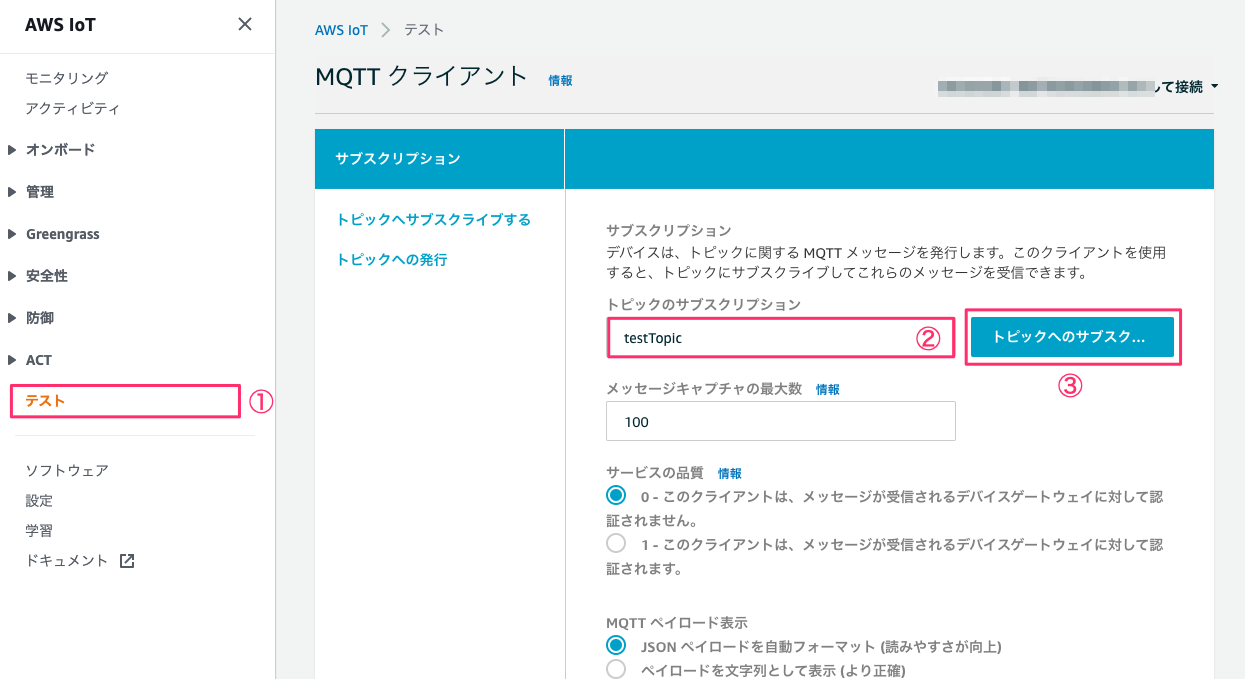The height and width of the screenshot is (679, 1245).
Task: Click the message capture value 100 field
Action: click(780, 421)
